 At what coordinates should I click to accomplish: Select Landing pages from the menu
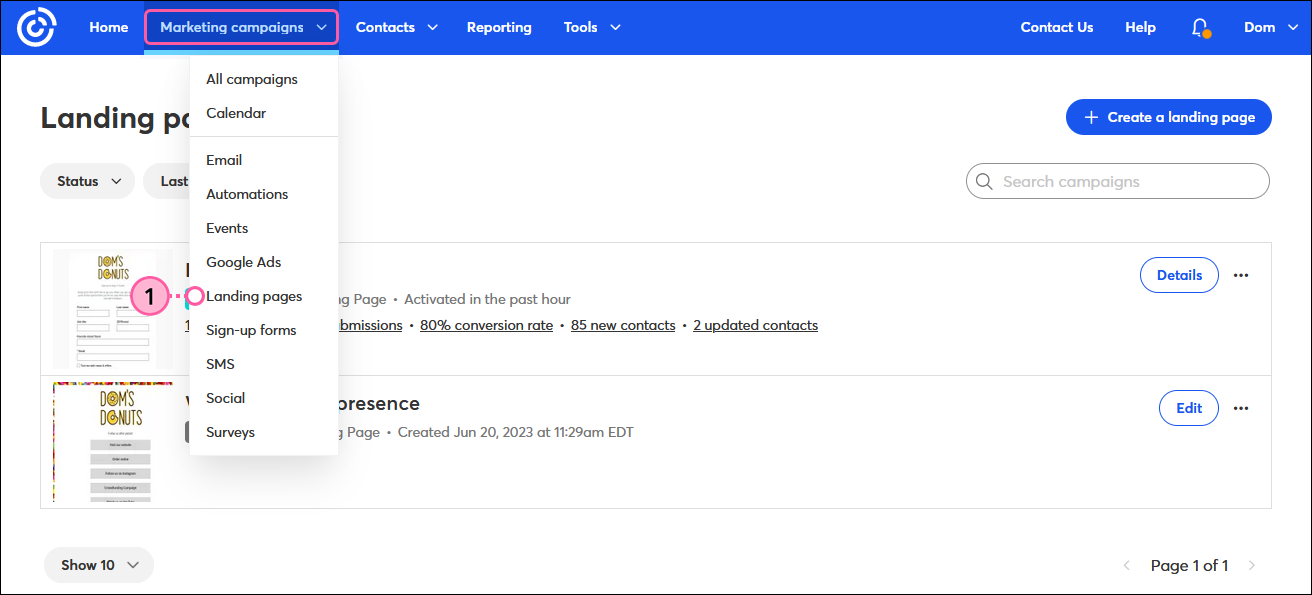[254, 296]
